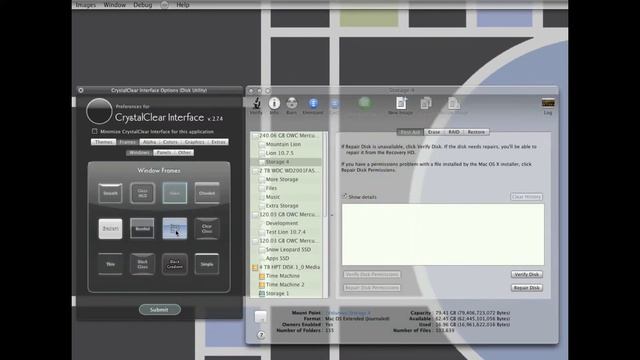Click the Burn disc toolbar icon
Viewport: 640px width, 360px height.
pyautogui.click(x=291, y=103)
